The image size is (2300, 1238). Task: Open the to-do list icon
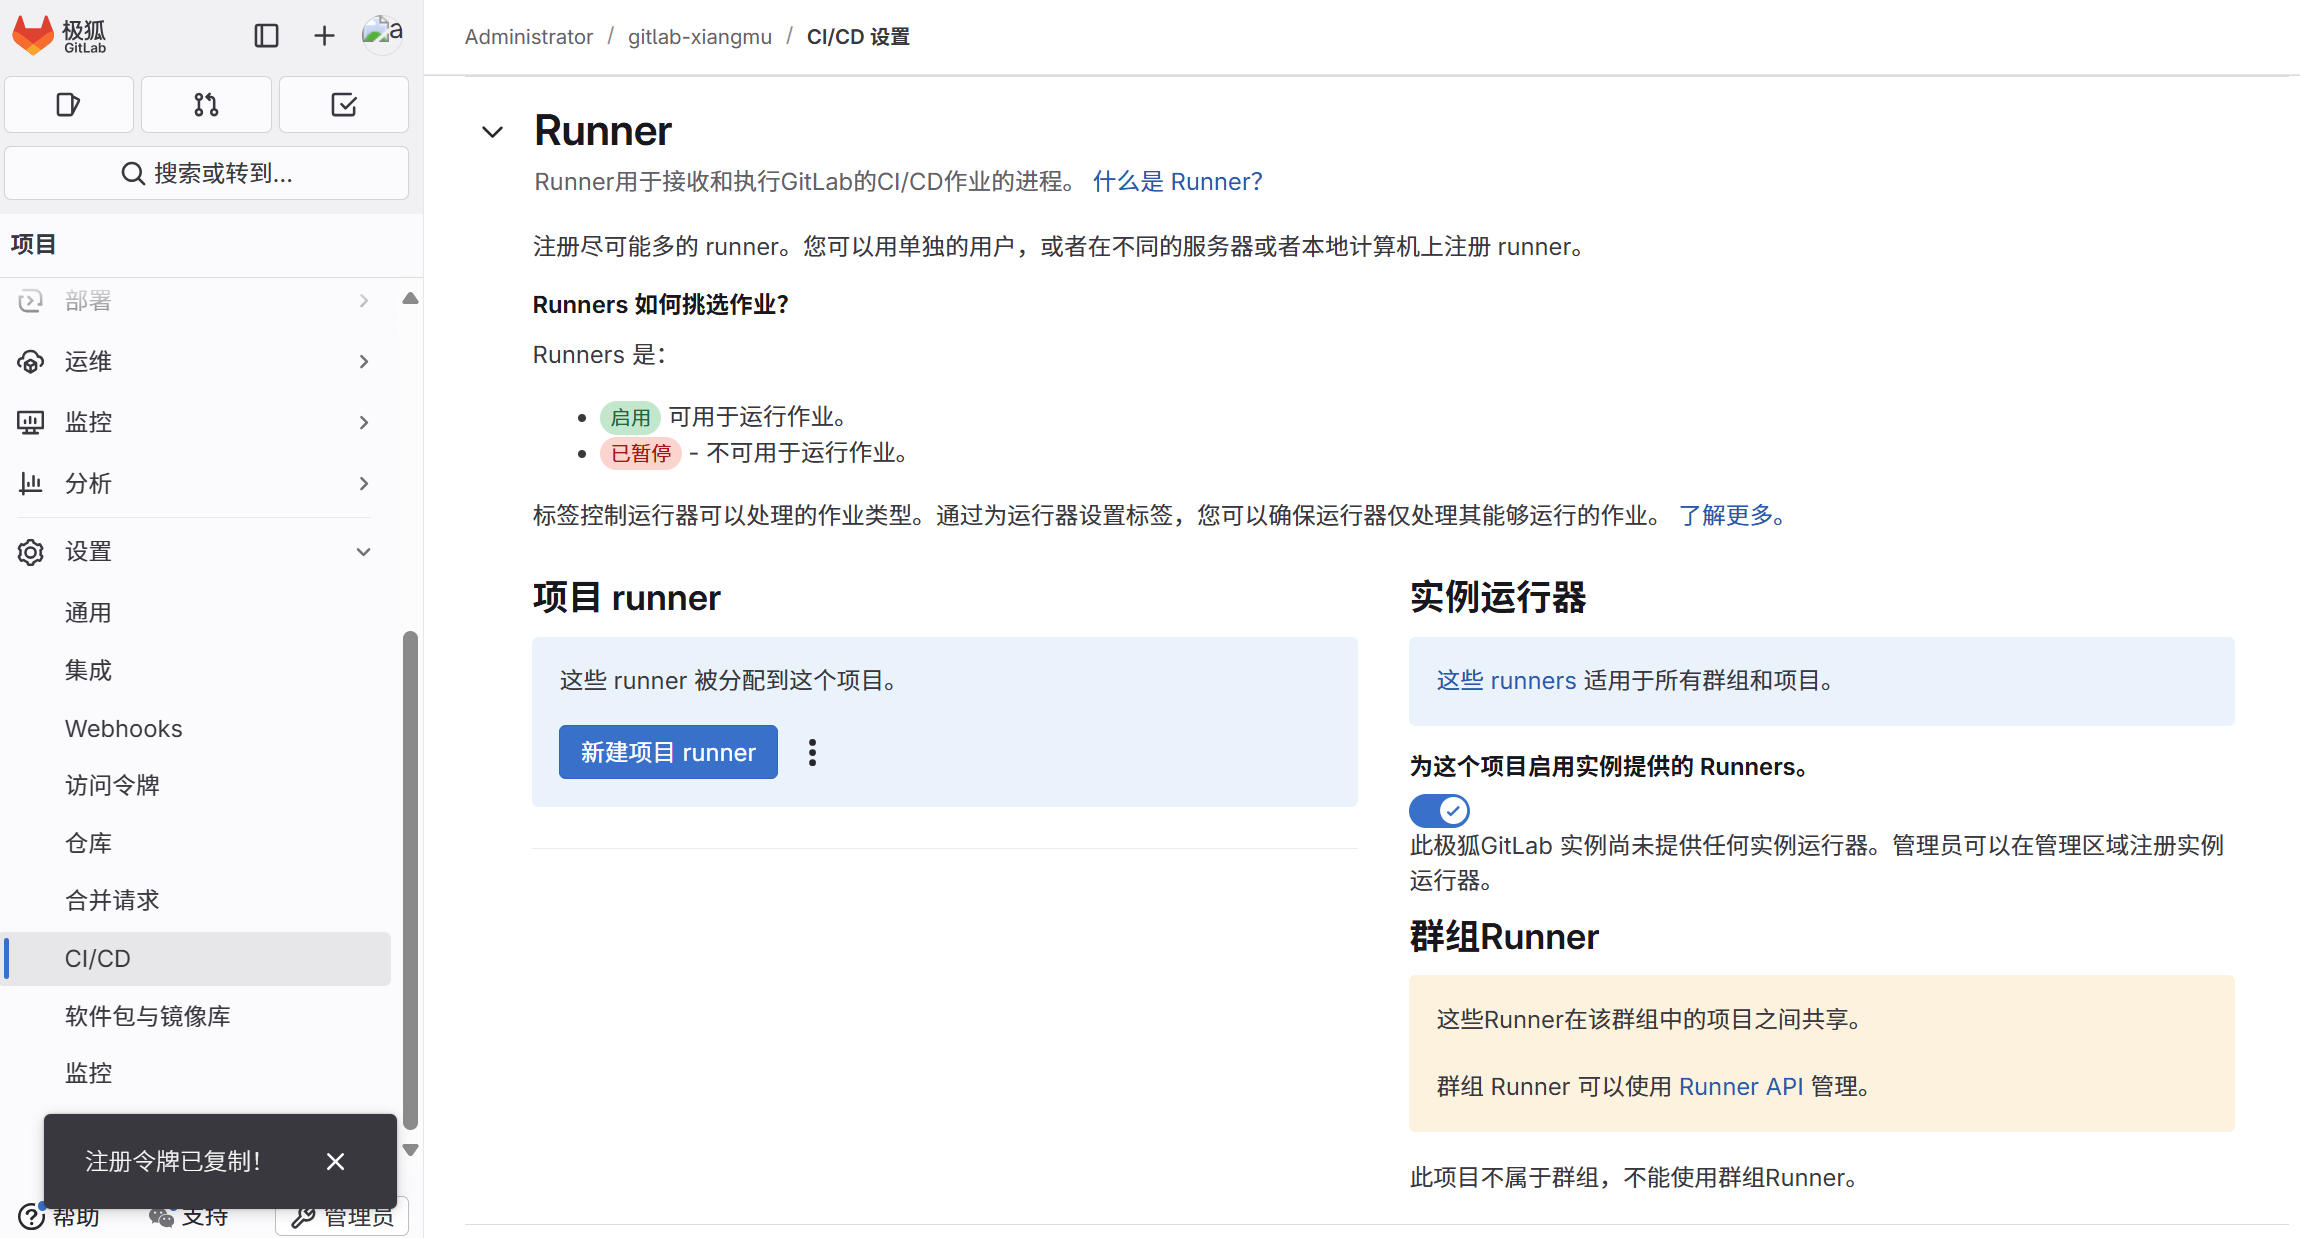(343, 104)
